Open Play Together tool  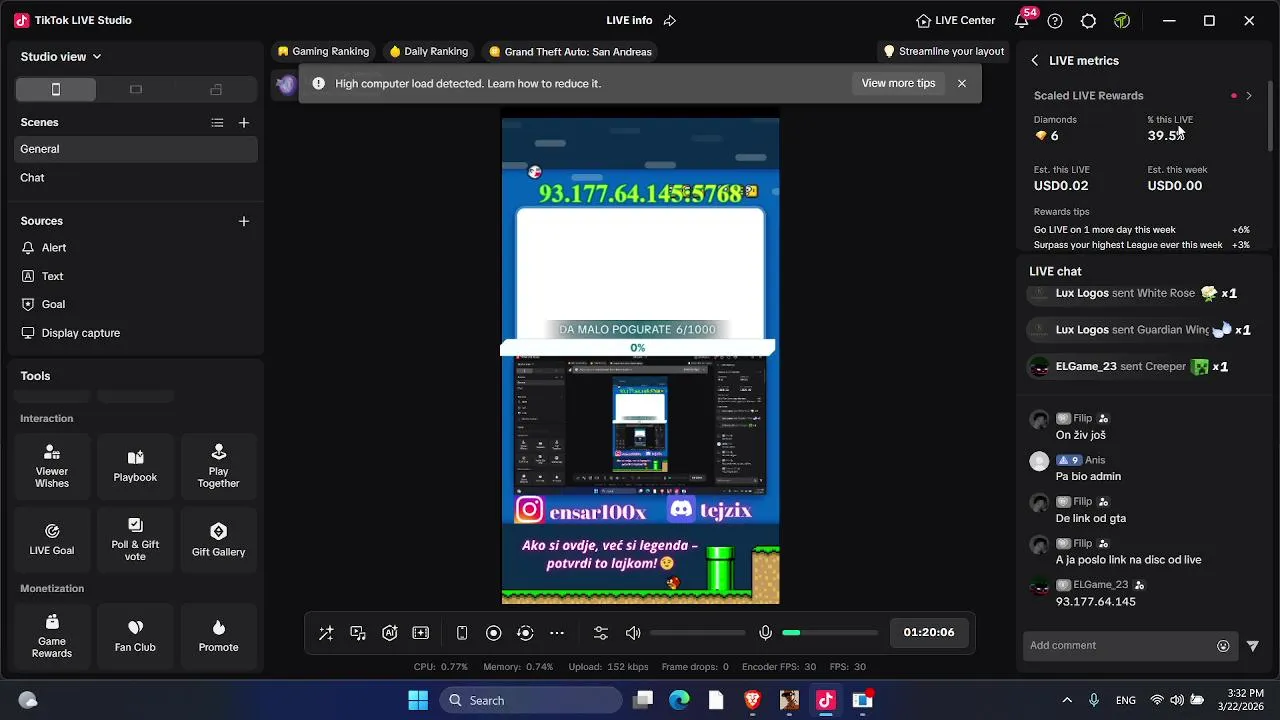click(x=218, y=467)
